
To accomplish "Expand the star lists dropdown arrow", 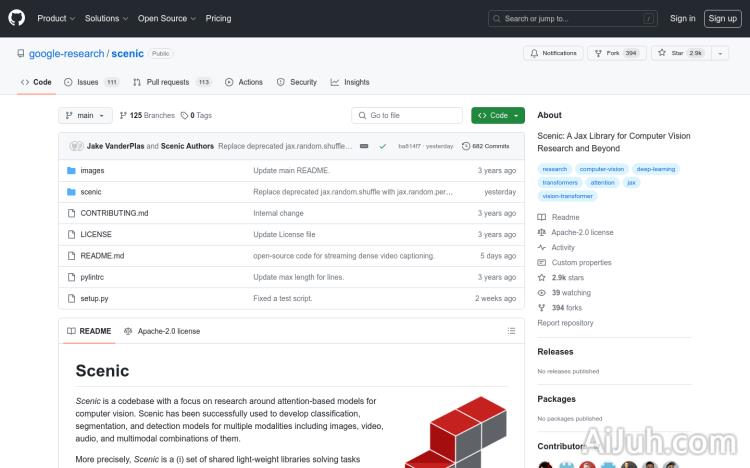I will (720, 53).
